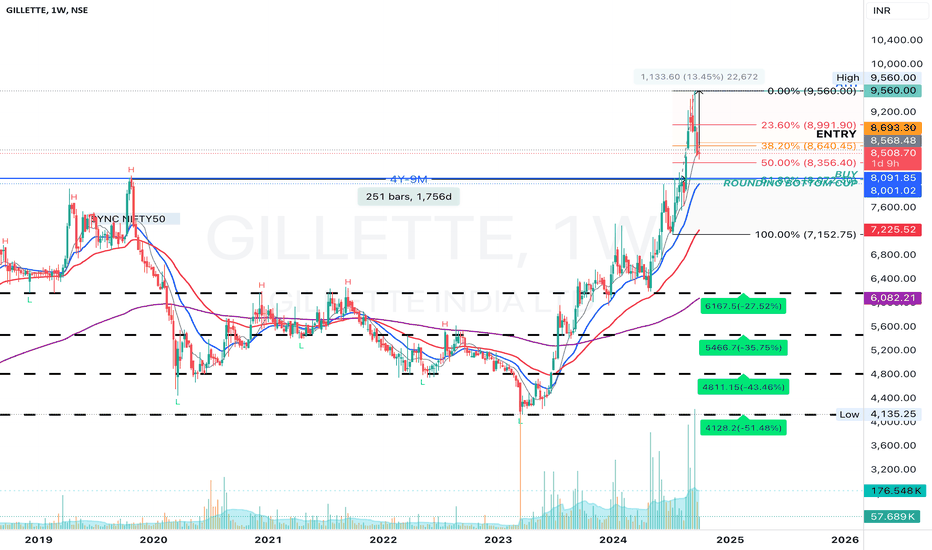
Task: Select the red 8,508.70 last price tag
Action: click(x=893, y=153)
